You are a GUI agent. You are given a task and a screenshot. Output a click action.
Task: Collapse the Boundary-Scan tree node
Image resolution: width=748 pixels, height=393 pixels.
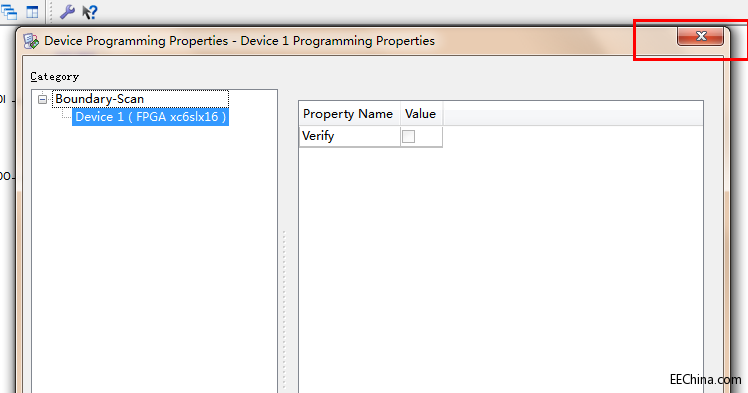click(42, 99)
